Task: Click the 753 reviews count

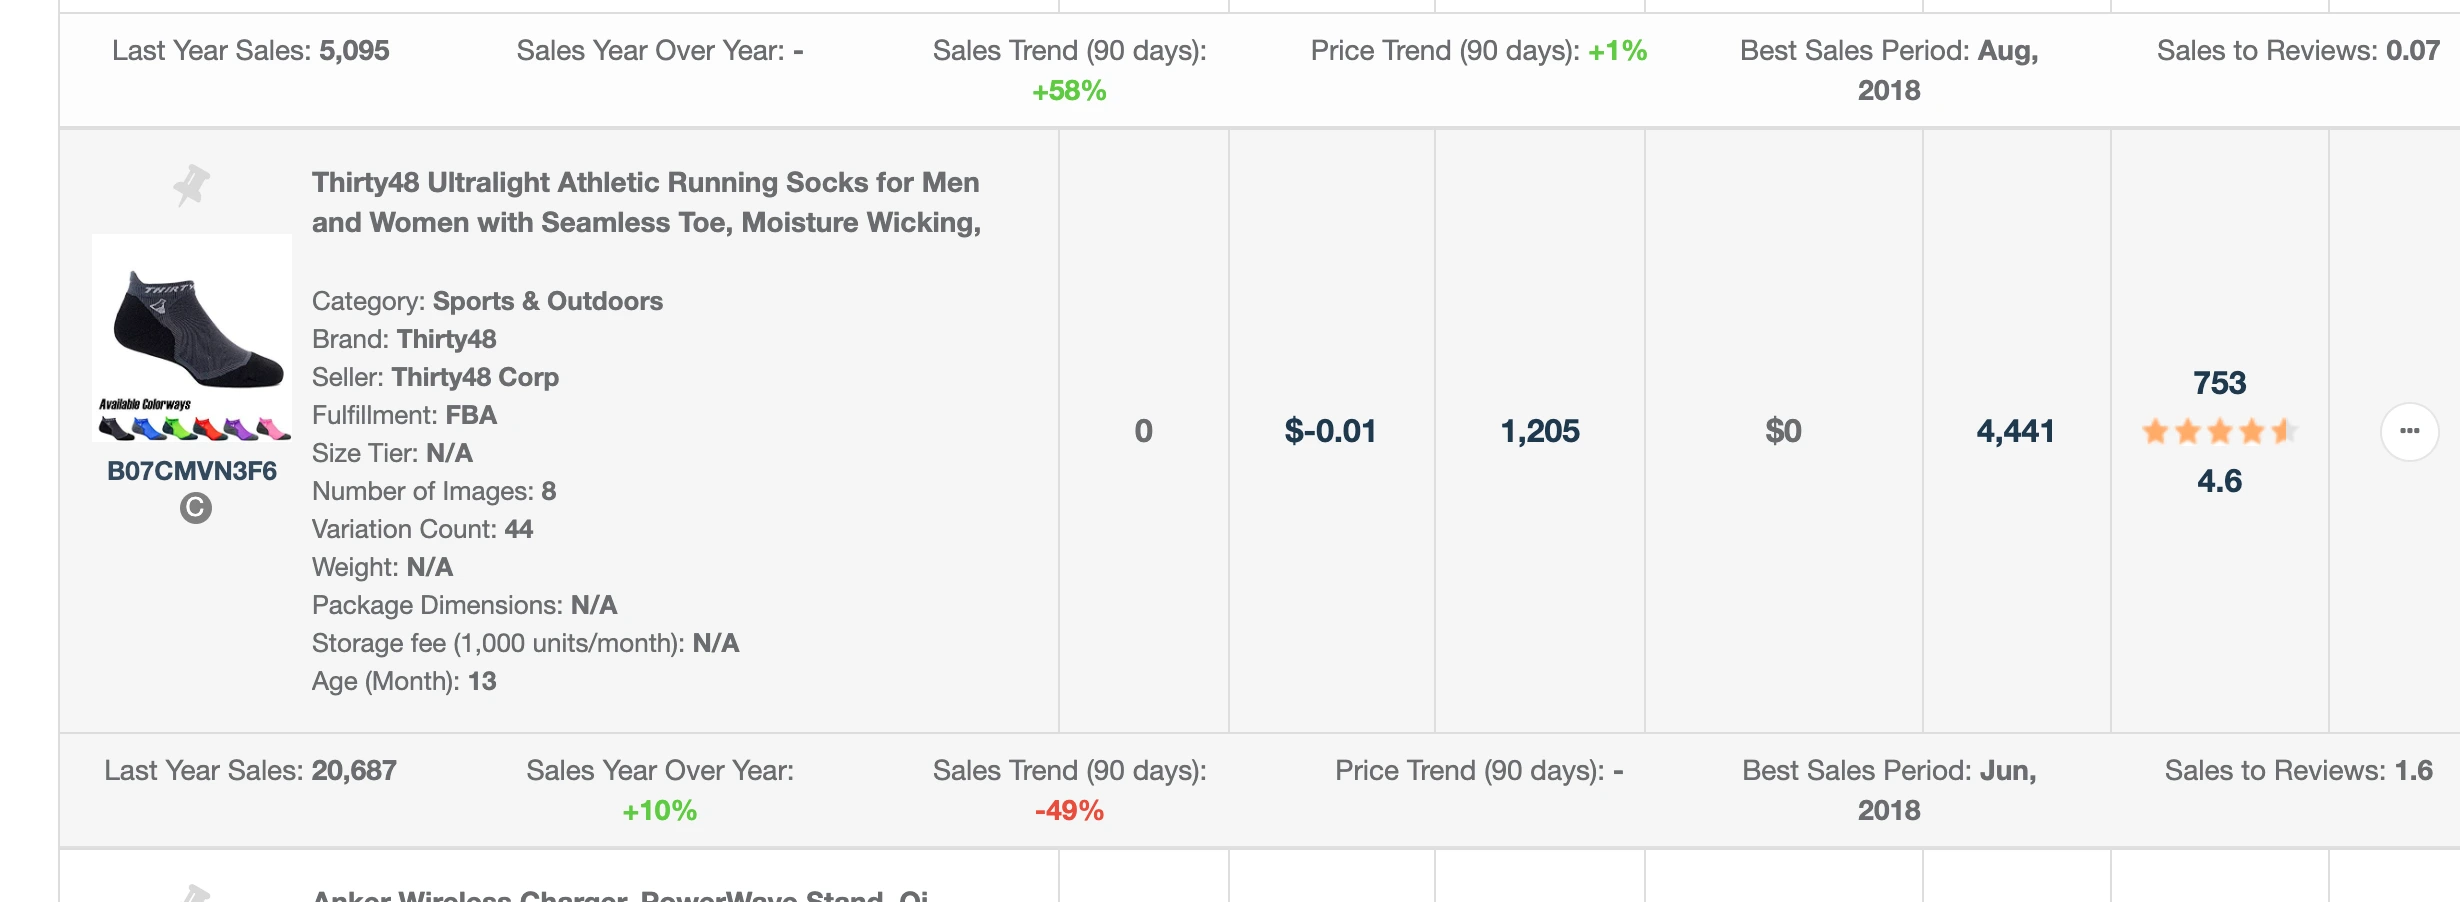Action: point(2219,383)
